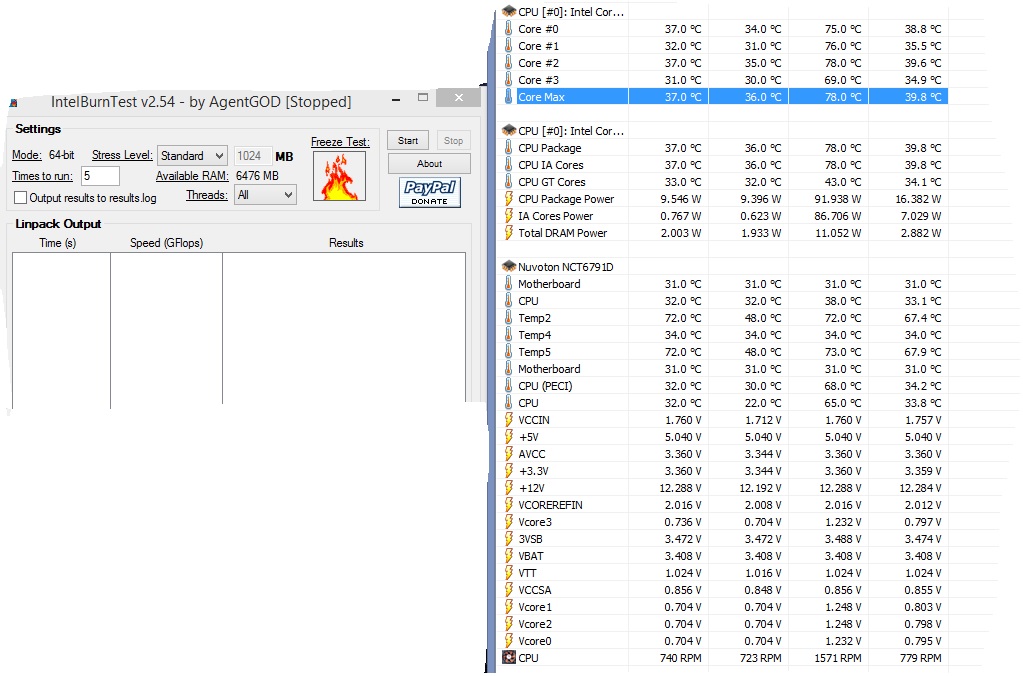Click the CPU Package Power lightning icon

coord(509,198)
